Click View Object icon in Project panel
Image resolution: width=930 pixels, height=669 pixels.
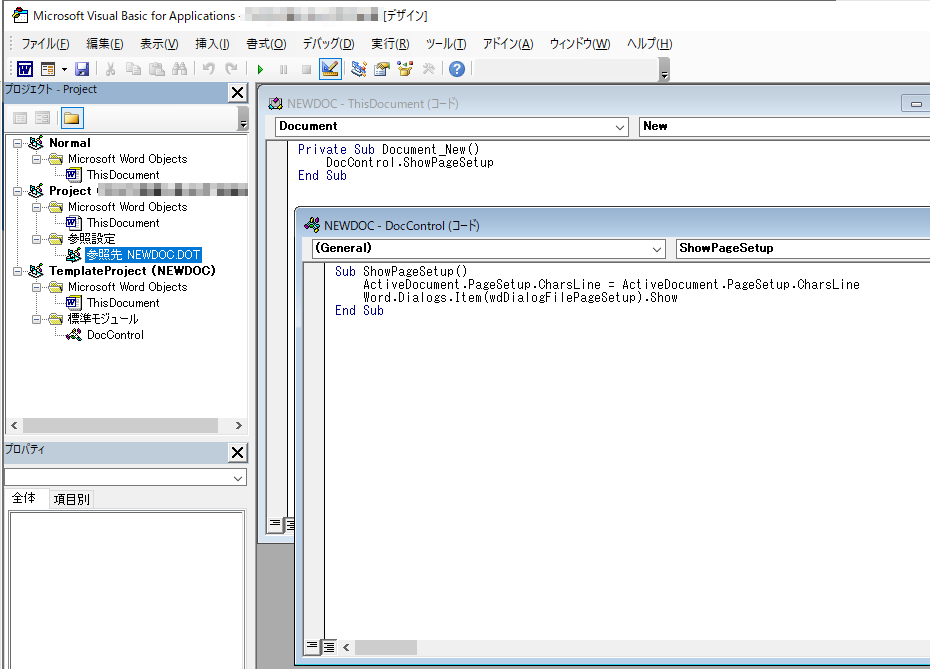click(x=42, y=118)
